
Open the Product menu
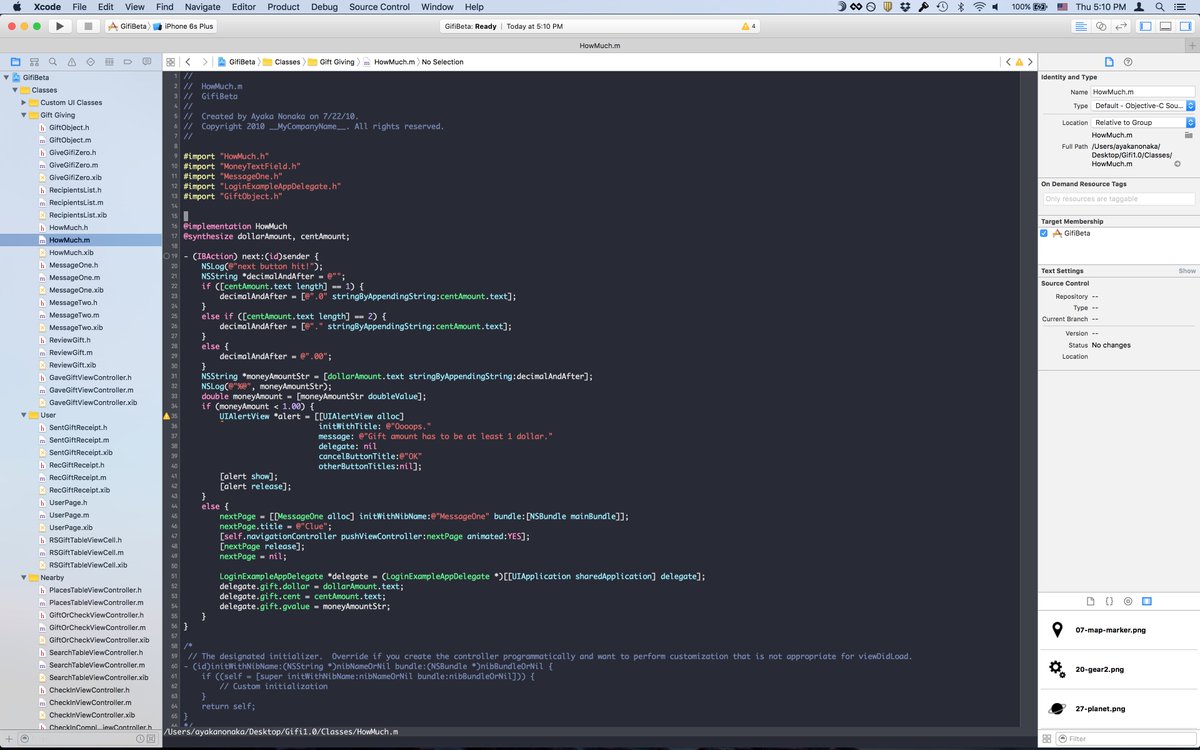coord(283,7)
